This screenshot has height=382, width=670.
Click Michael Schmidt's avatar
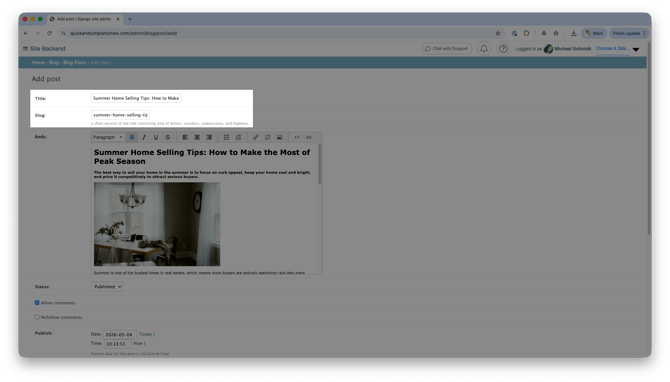coord(548,49)
